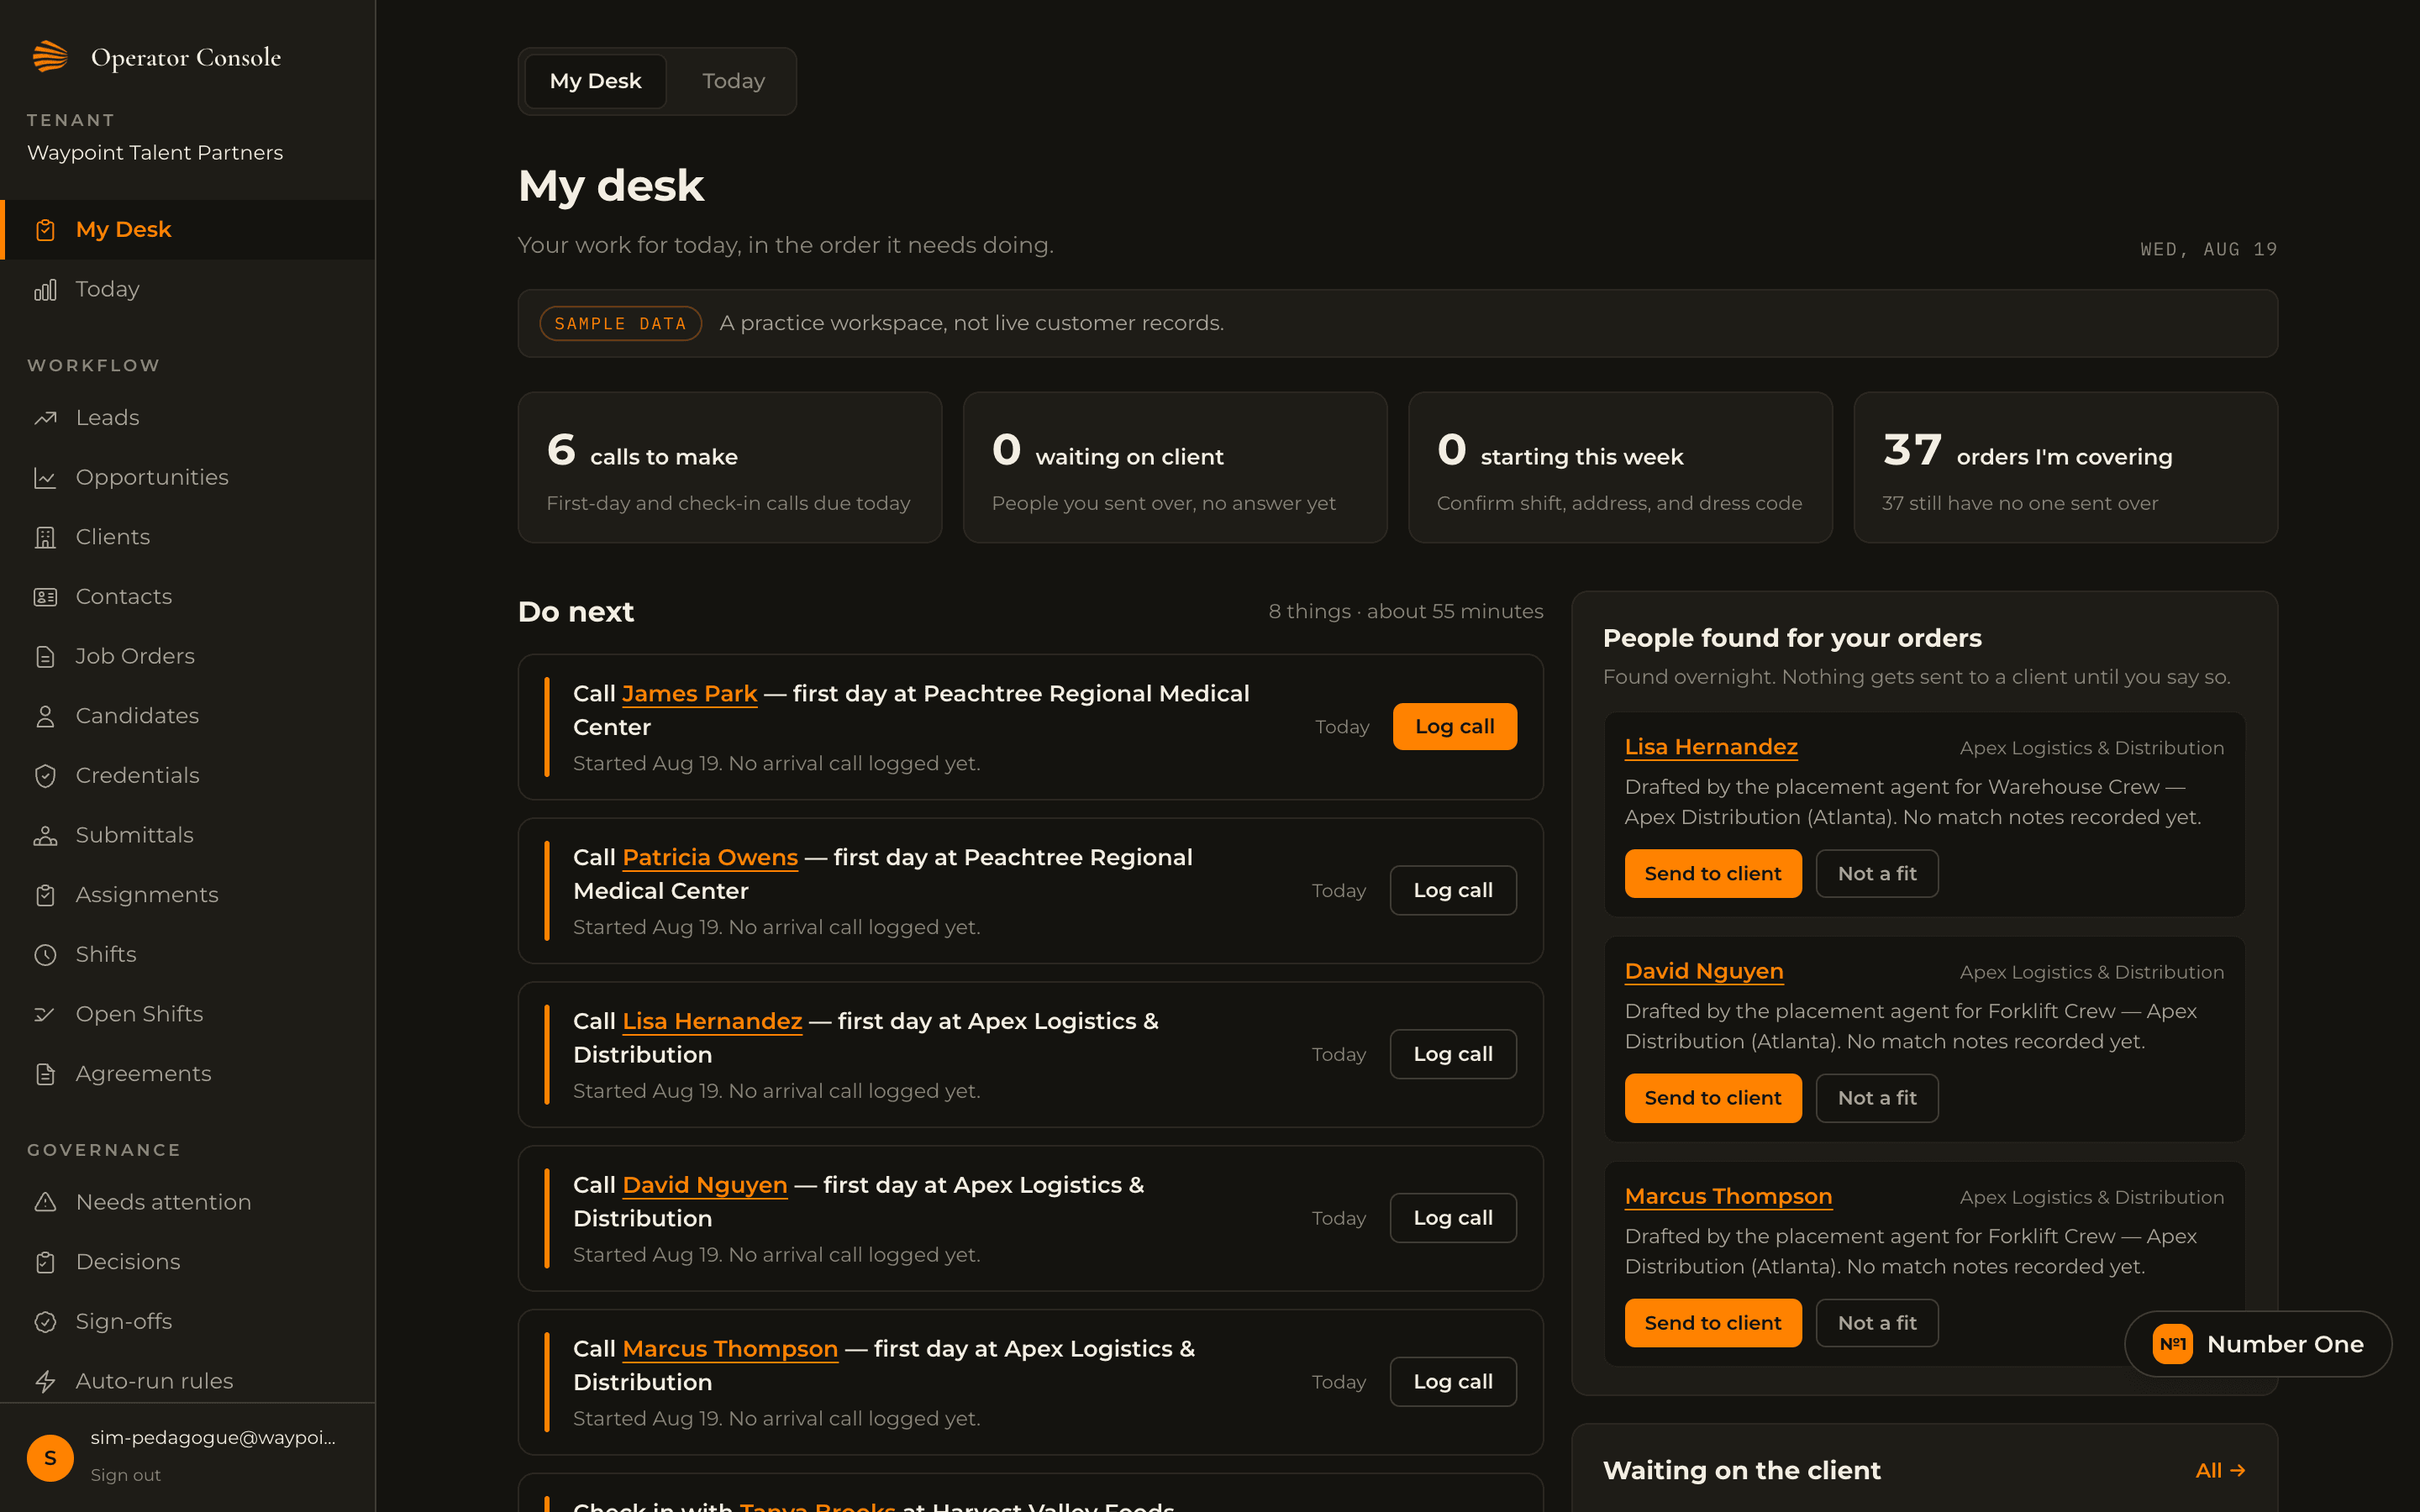The width and height of the screenshot is (2420, 1512).
Task: Send David Nguyen to client
Action: coord(1713,1098)
